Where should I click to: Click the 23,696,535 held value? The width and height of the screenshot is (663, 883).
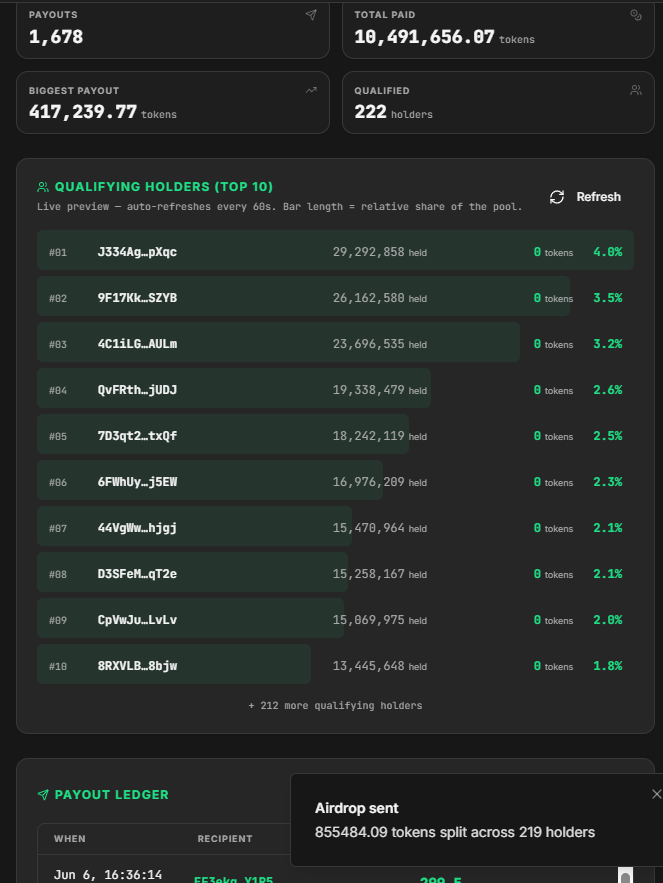point(380,344)
